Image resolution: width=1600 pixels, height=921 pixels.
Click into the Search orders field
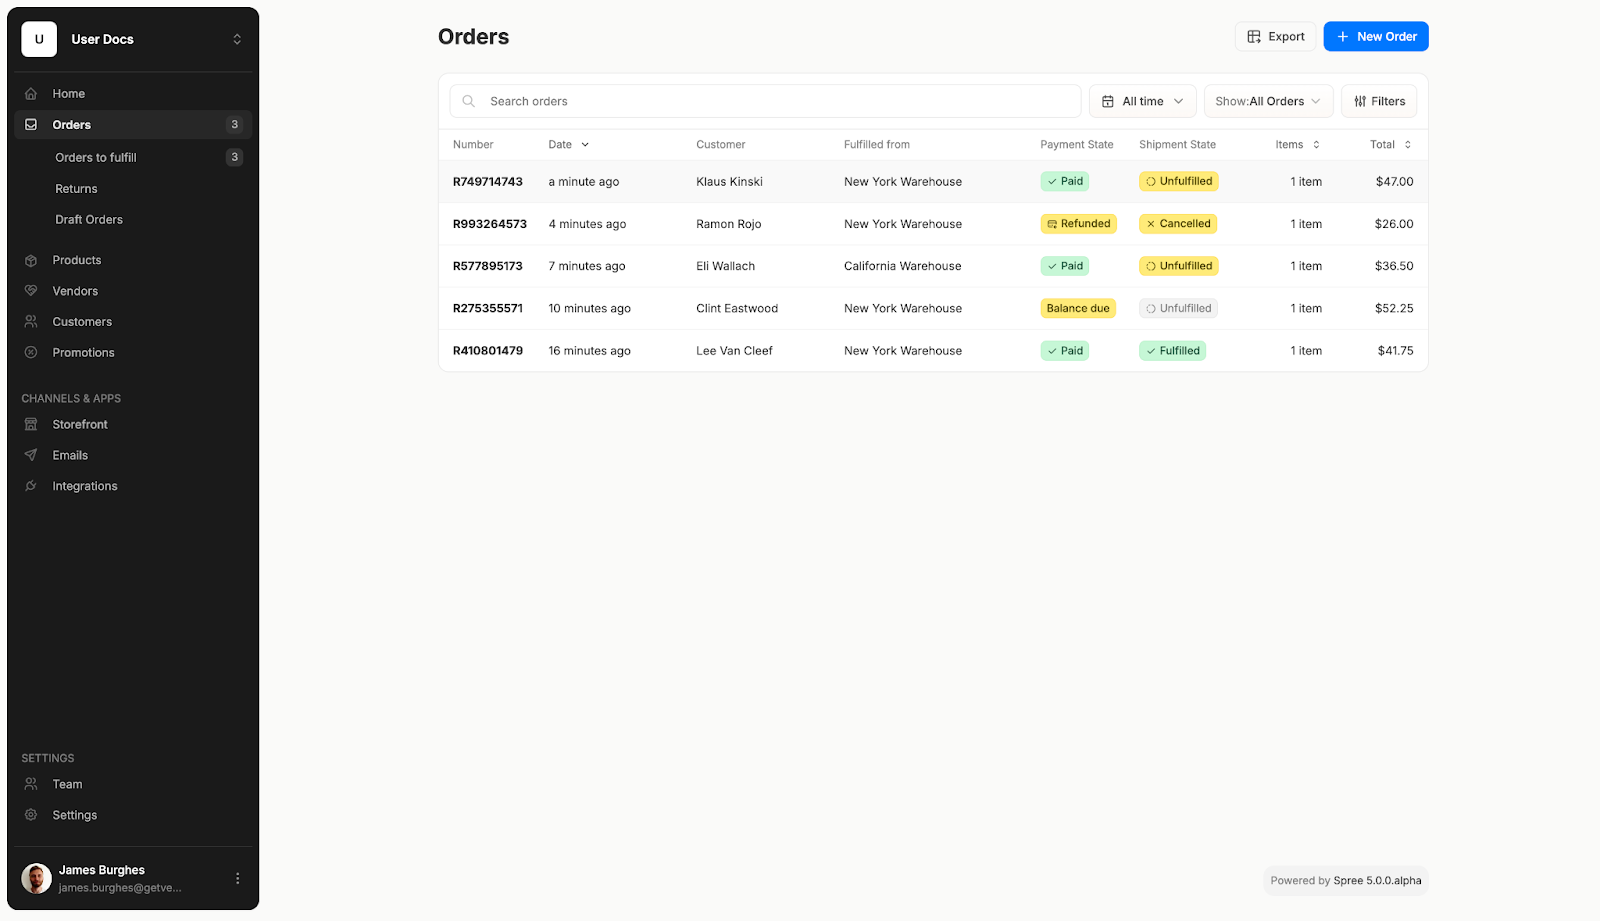click(765, 101)
